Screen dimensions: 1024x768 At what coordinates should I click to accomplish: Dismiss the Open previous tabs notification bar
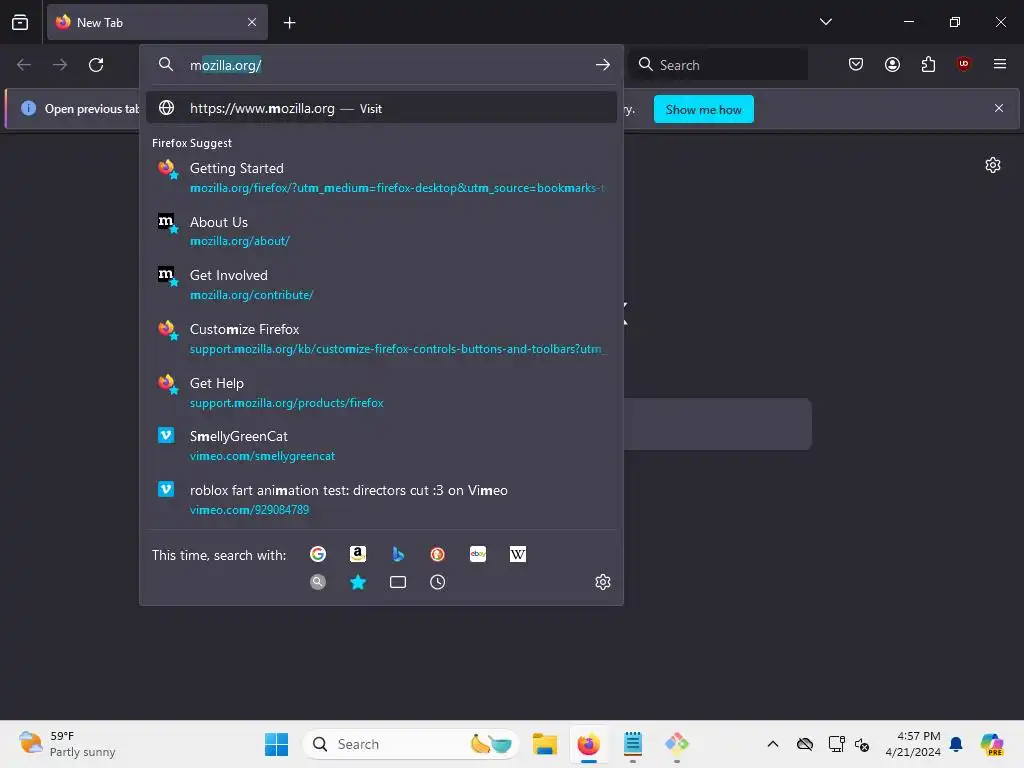999,108
